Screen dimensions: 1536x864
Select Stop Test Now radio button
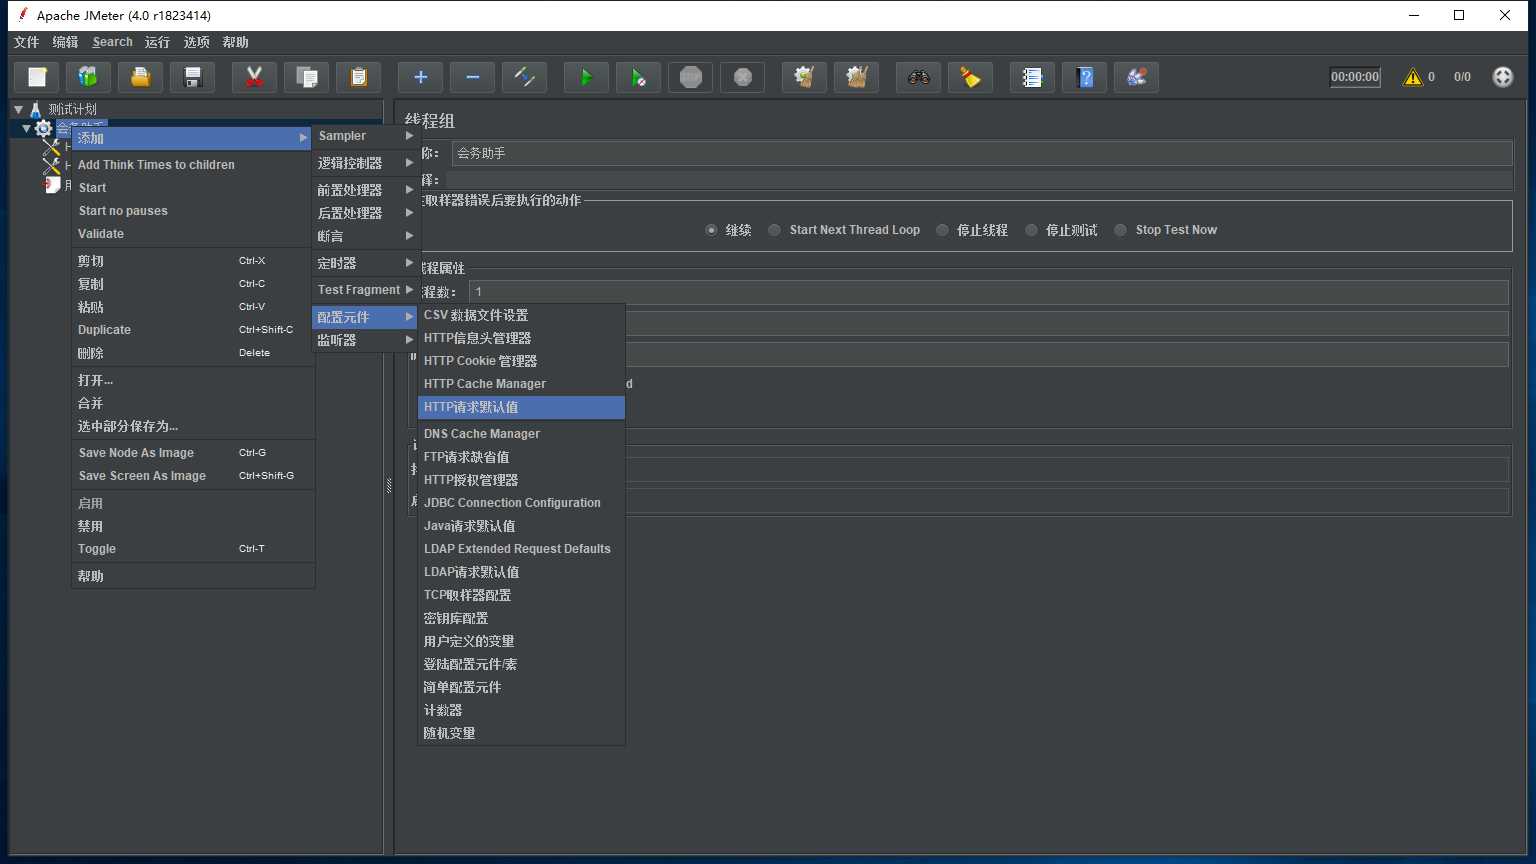click(1121, 230)
